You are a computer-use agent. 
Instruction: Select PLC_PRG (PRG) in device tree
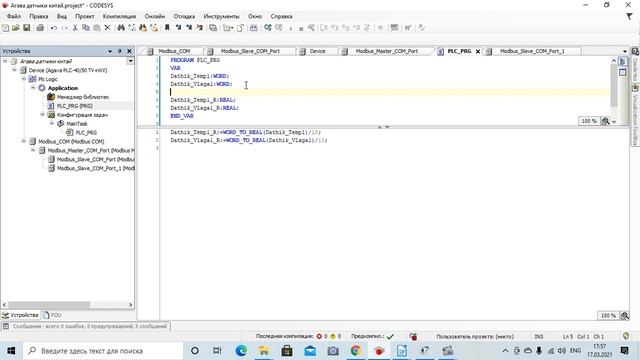(x=75, y=106)
